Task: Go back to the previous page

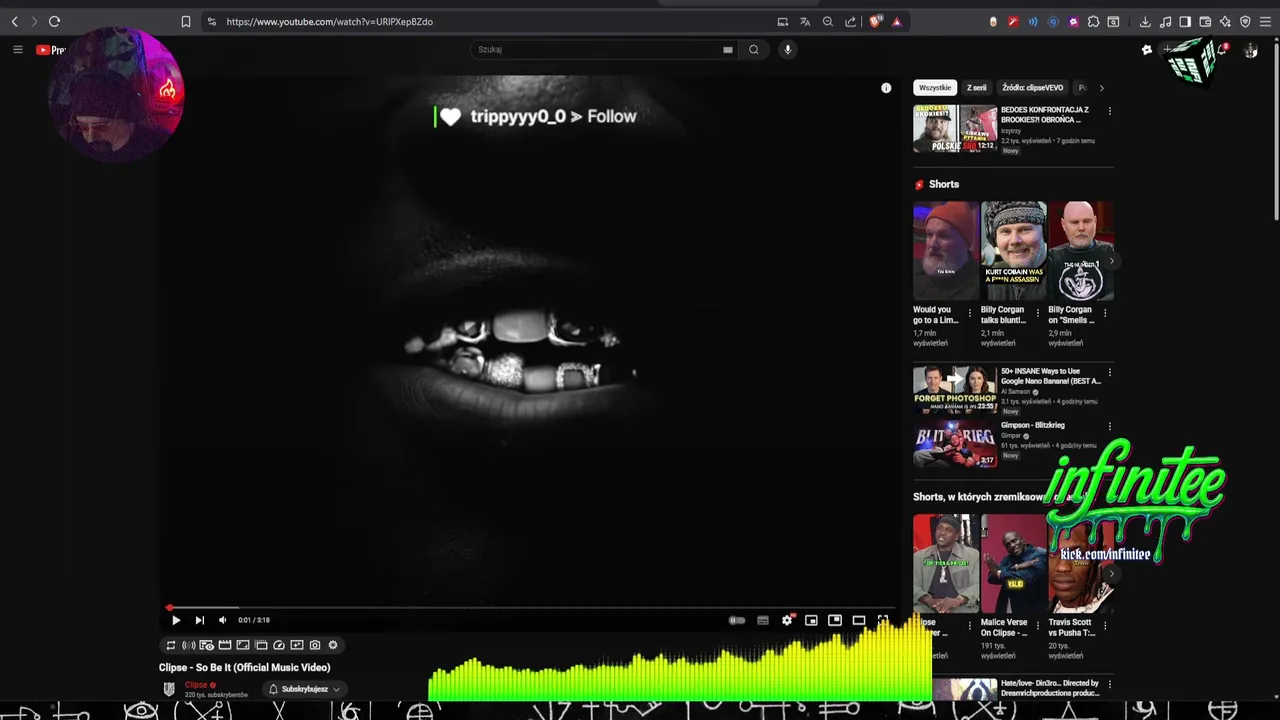Action: [14, 21]
